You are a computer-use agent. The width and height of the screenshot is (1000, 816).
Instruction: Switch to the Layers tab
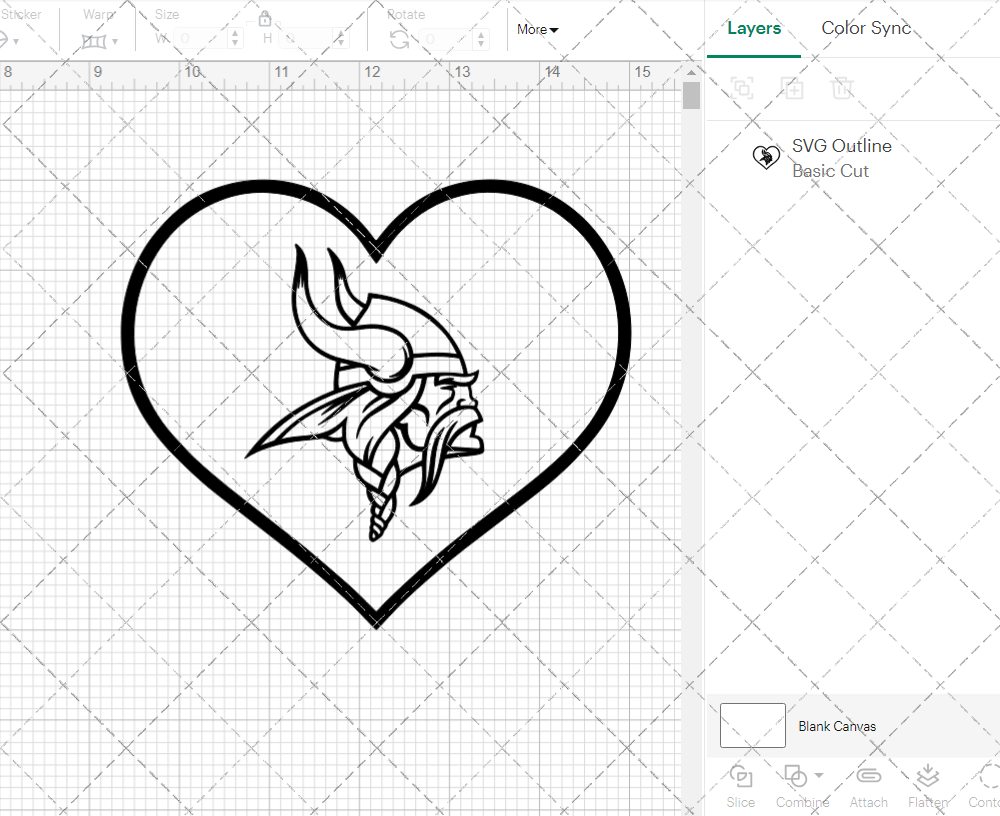(x=754, y=28)
